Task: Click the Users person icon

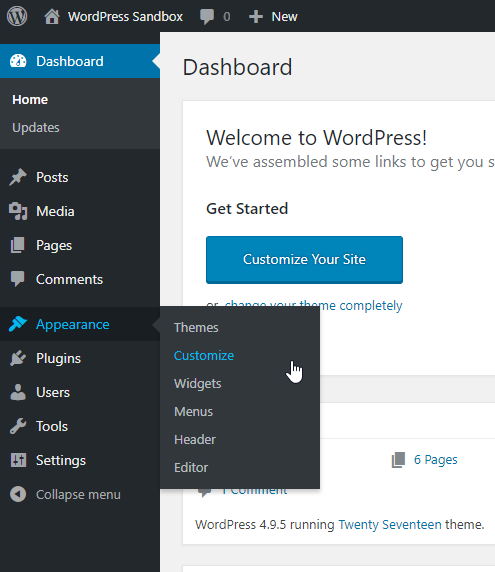Action: coord(18,392)
